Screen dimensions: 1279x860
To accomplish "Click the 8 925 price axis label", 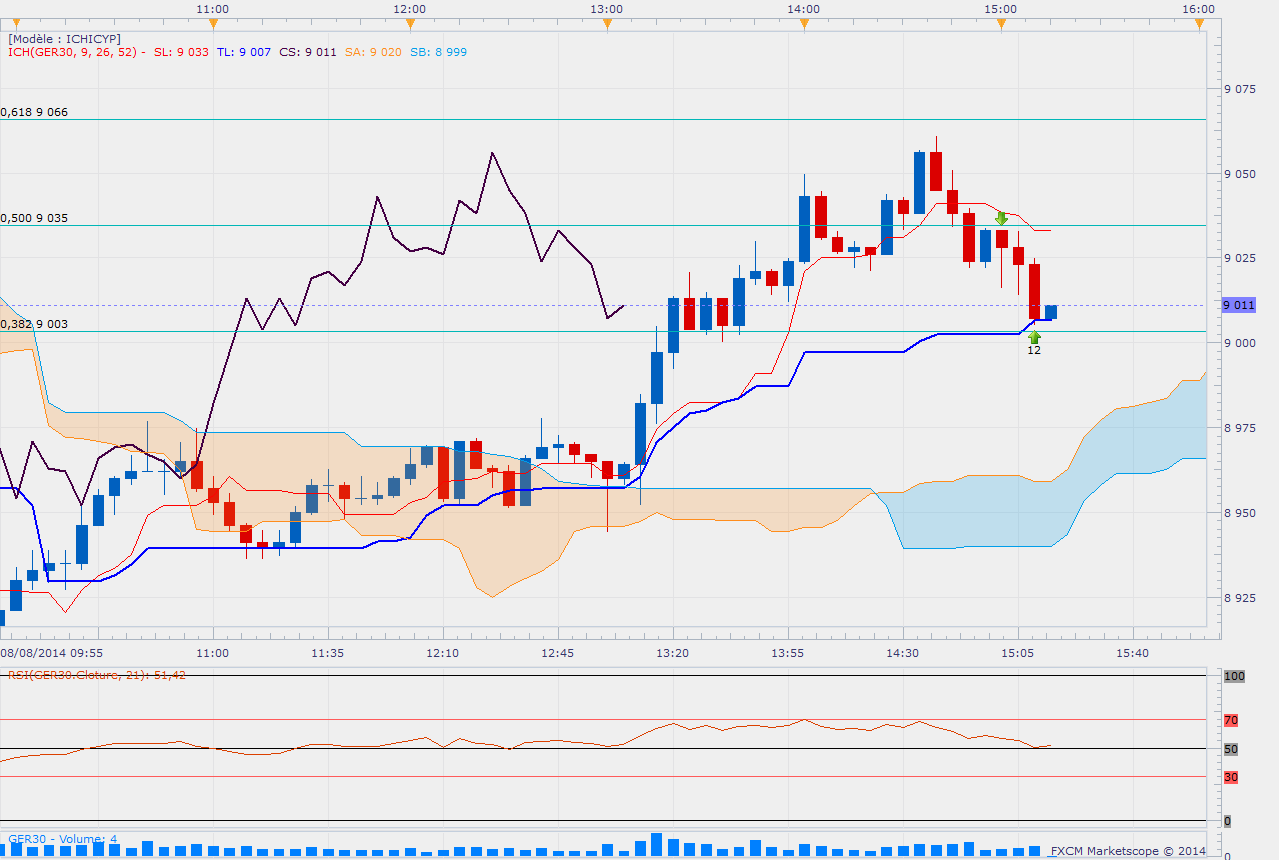I will coord(1240,598).
